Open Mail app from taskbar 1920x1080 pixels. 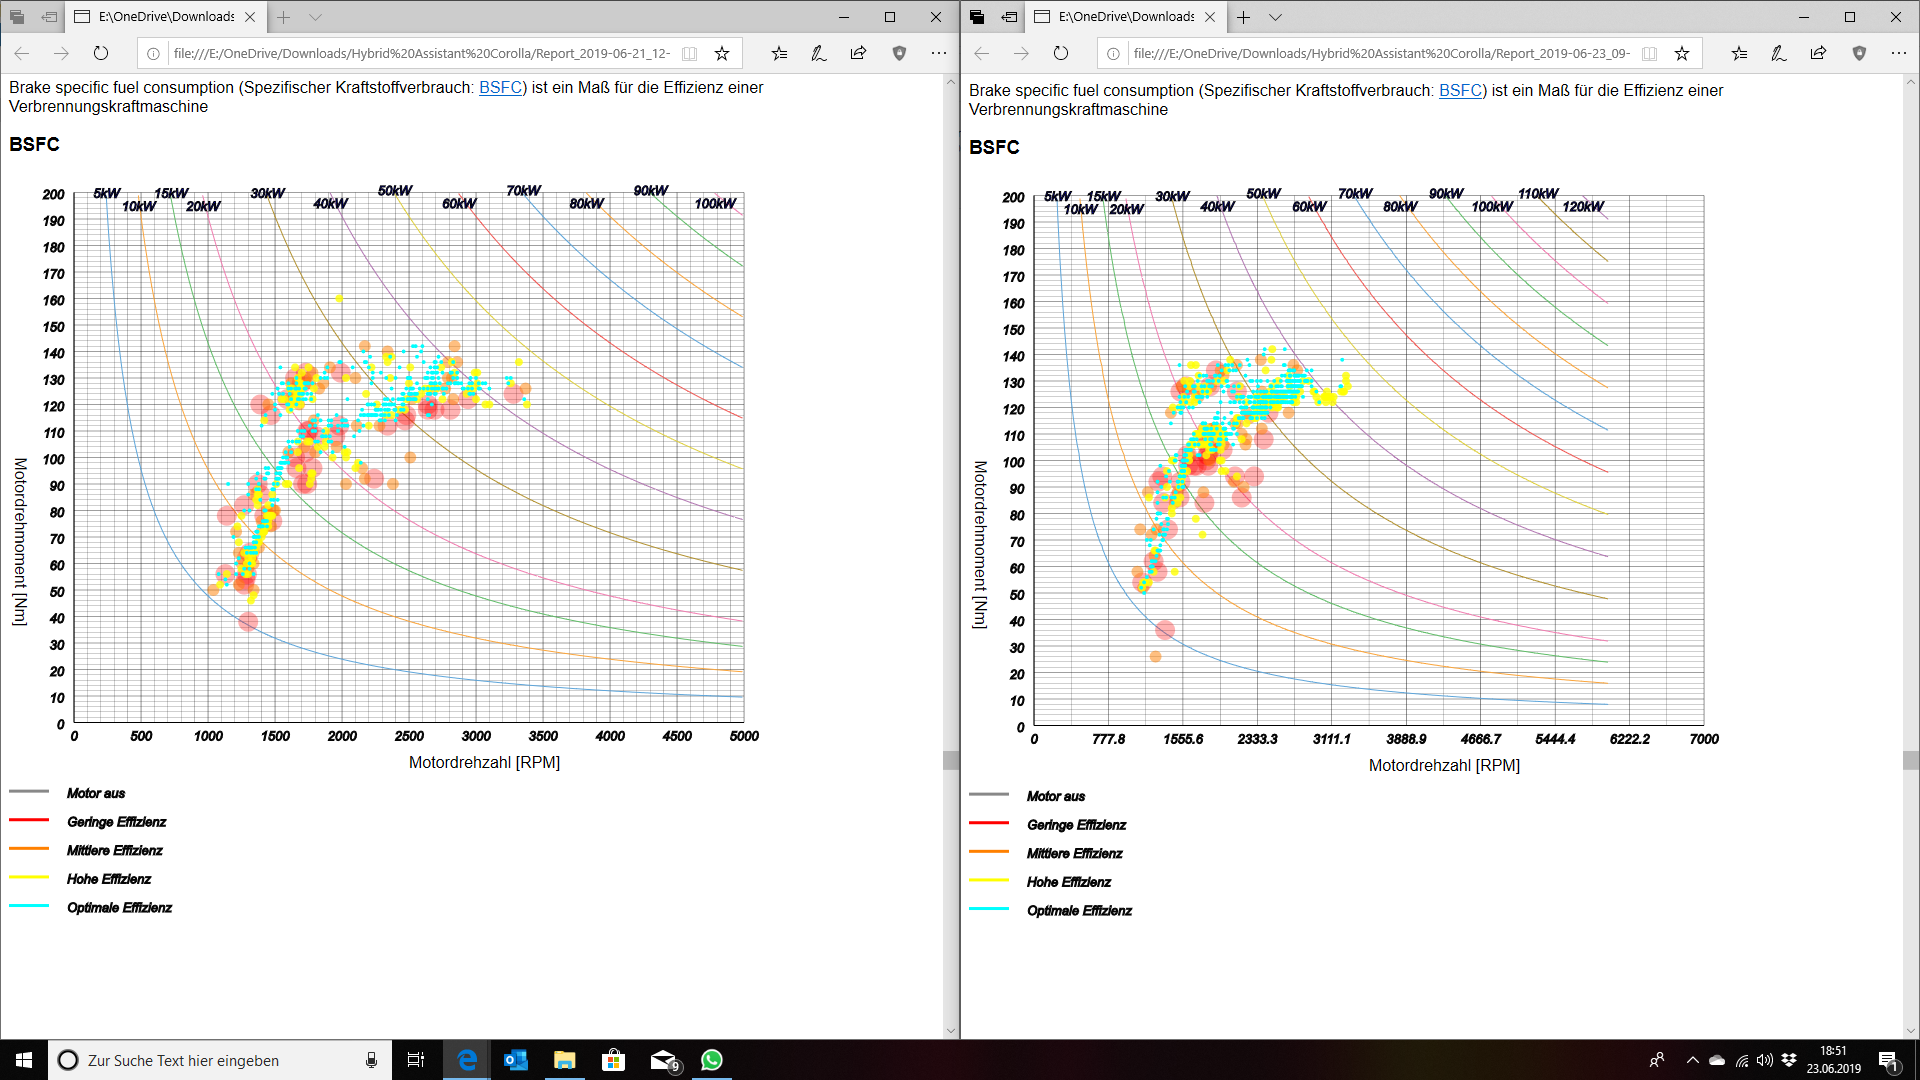[x=663, y=1060]
